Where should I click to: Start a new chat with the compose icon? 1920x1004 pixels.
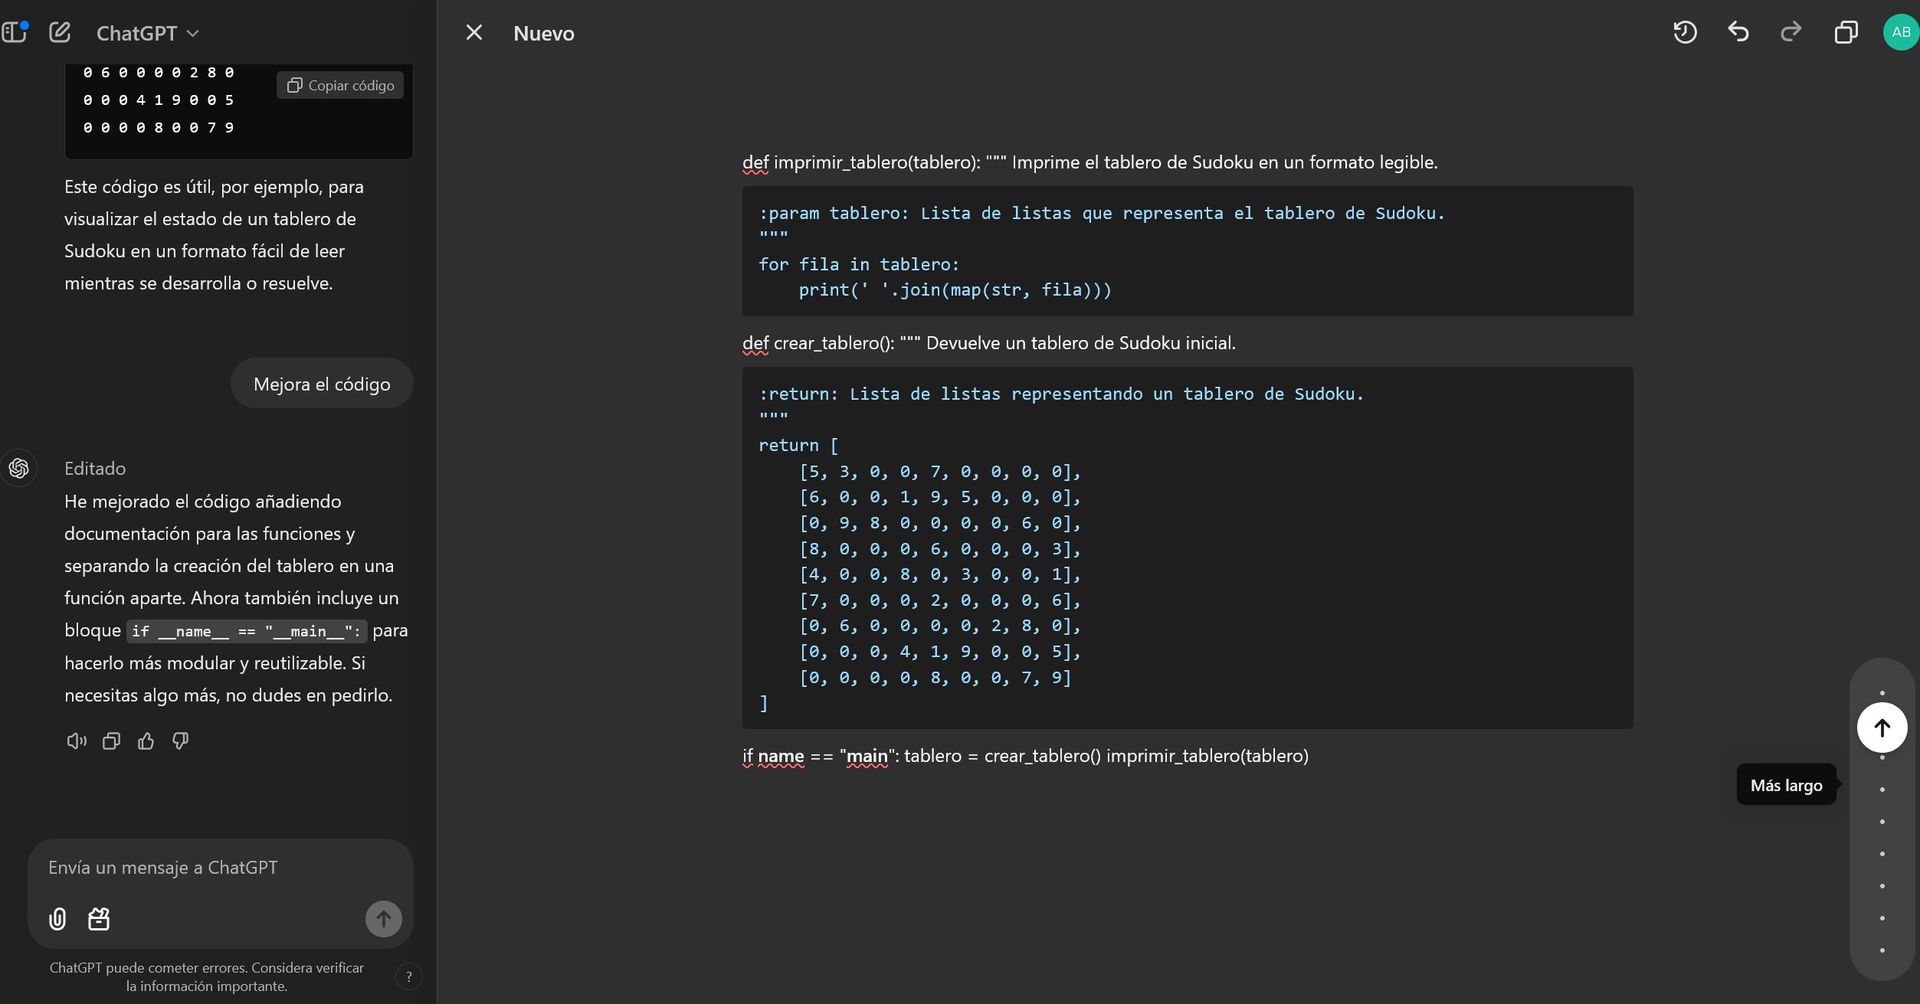[x=60, y=32]
